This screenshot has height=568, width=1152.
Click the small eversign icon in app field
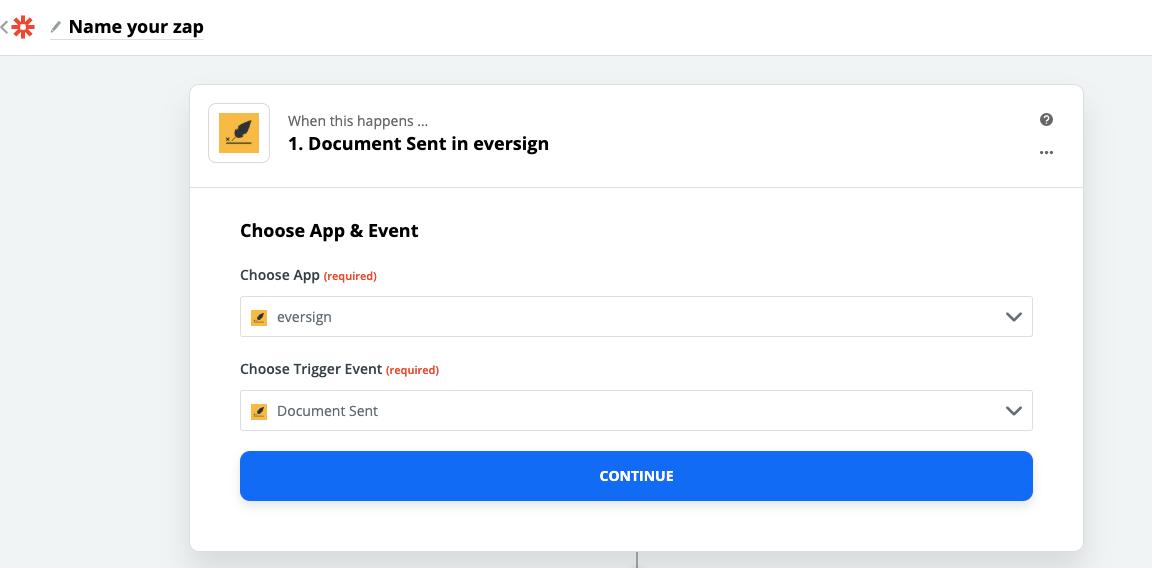pos(259,317)
